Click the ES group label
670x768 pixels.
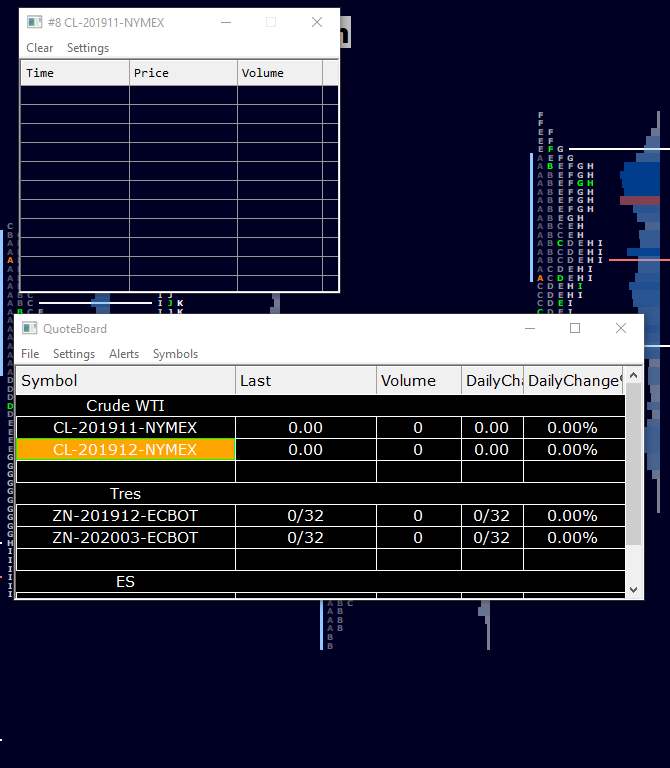[125, 582]
